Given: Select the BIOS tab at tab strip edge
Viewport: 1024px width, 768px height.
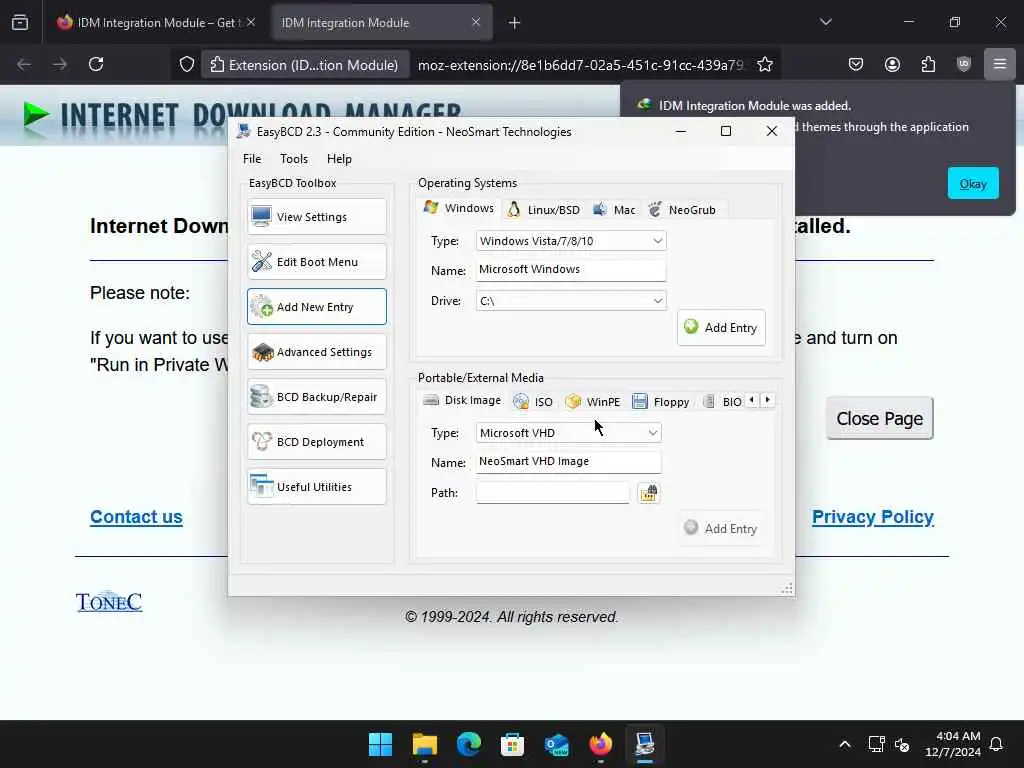Looking at the screenshot, I should click(722, 402).
